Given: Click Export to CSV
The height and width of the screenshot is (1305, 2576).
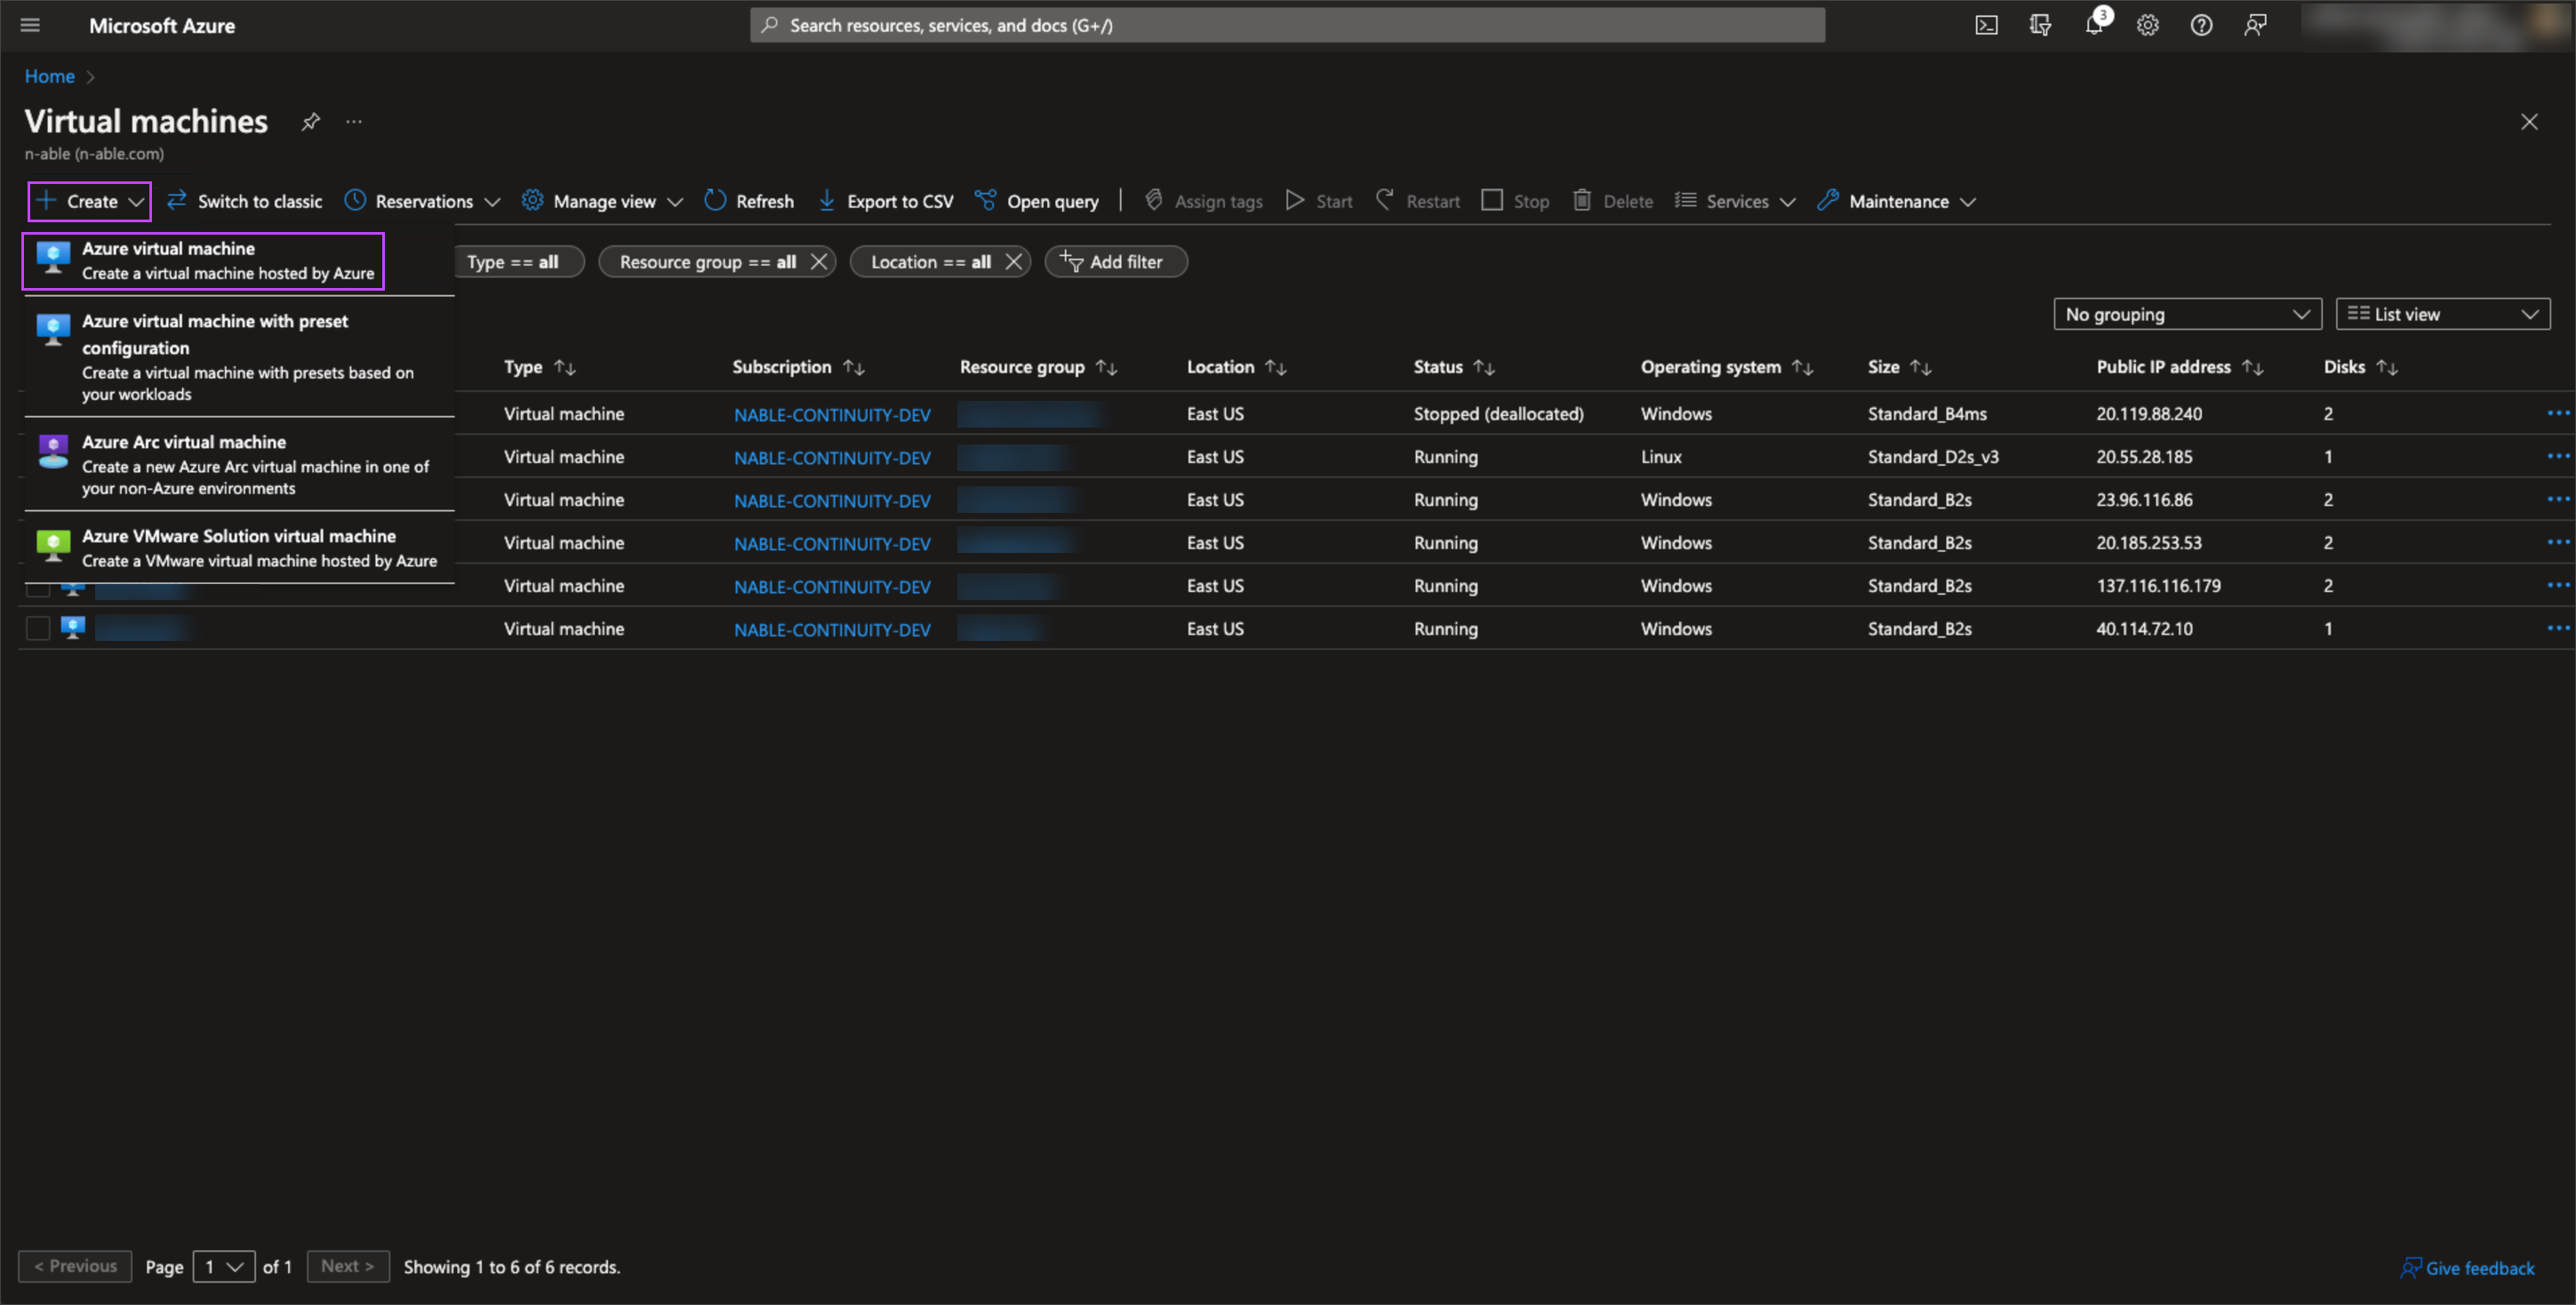Looking at the screenshot, I should (x=886, y=201).
